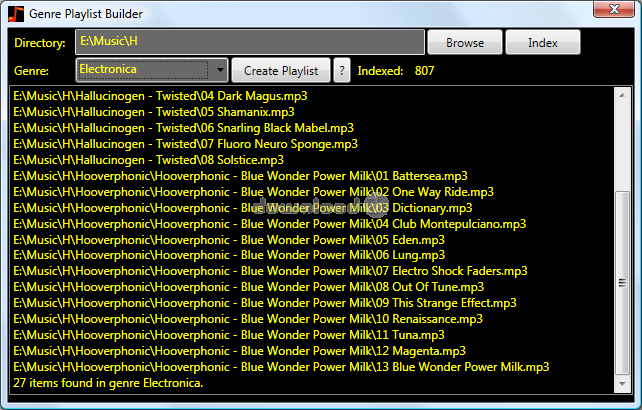
Task: Select the 08 Solstice.mp3 entry
Action: click(x=148, y=160)
